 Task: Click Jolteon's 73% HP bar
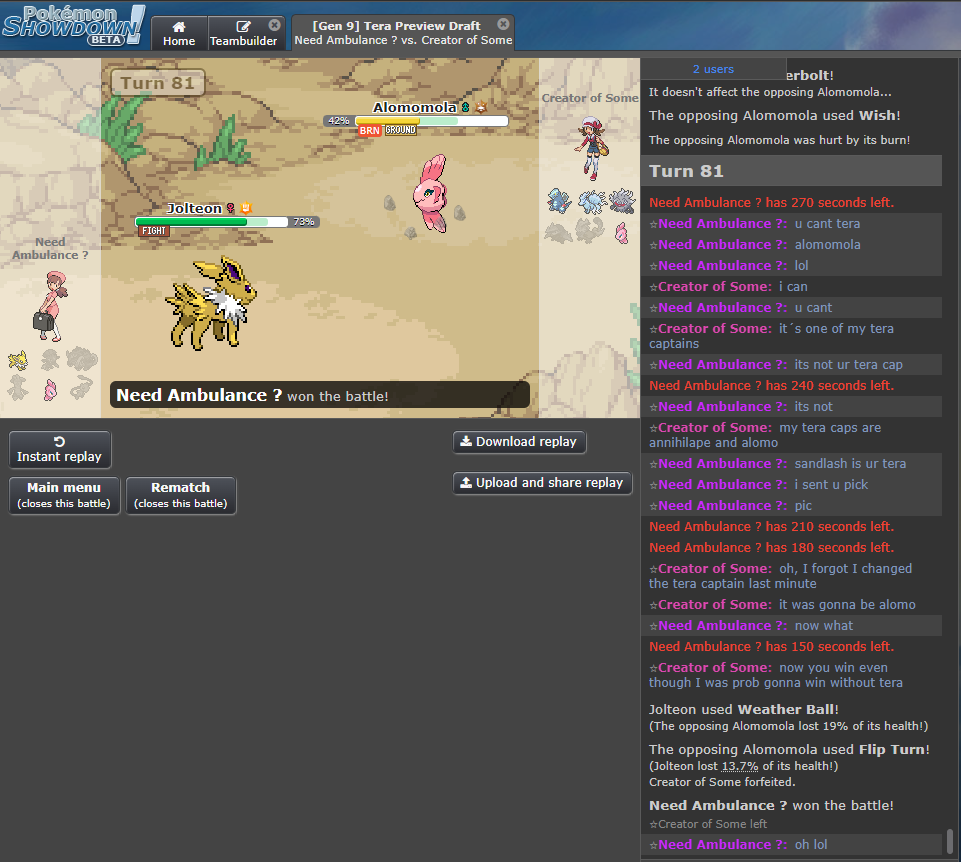pos(211,221)
